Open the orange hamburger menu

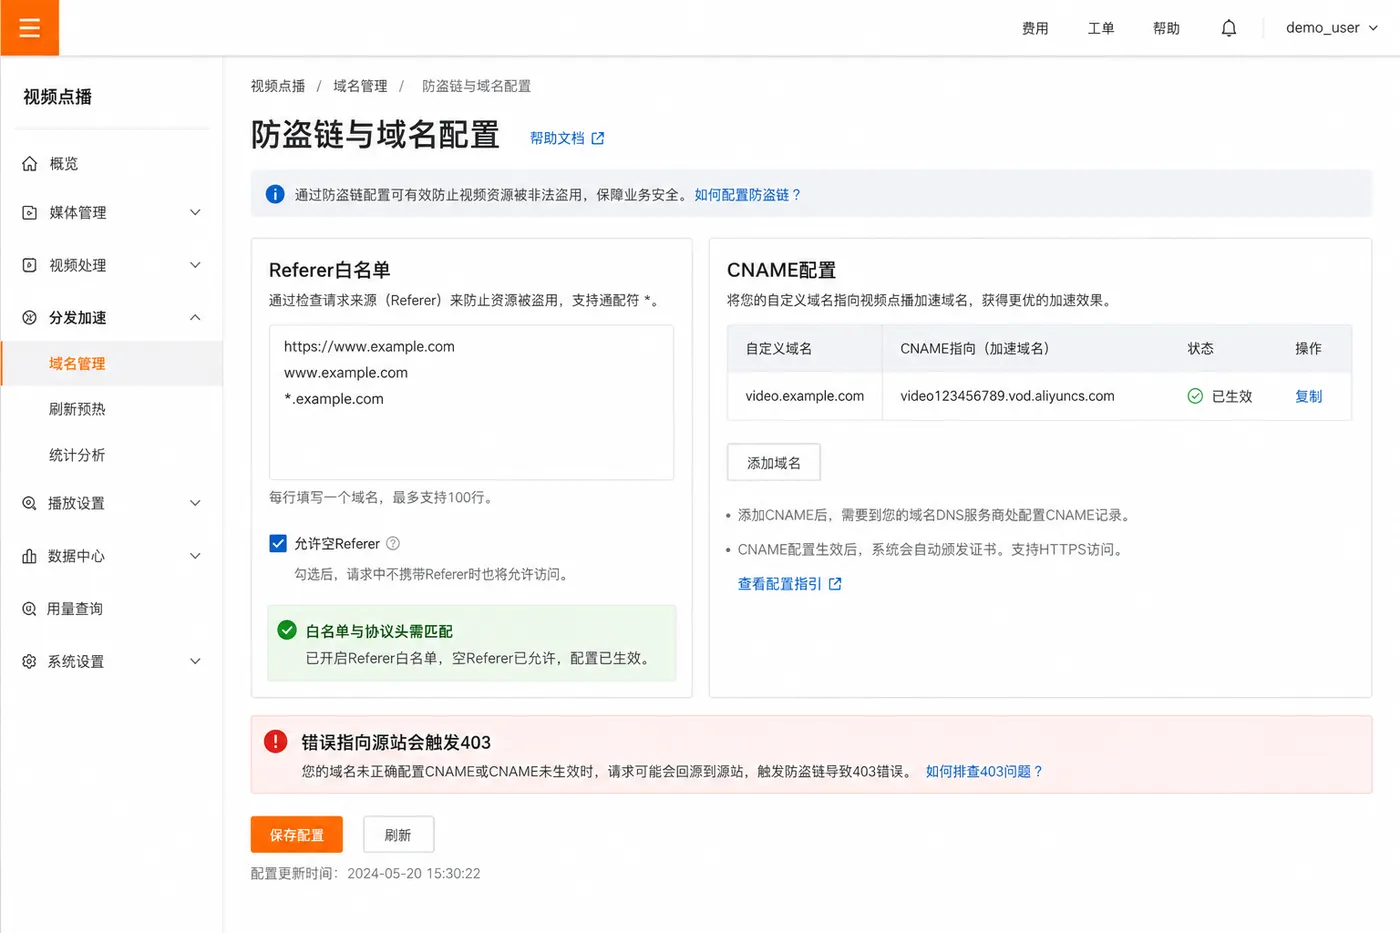click(29, 28)
